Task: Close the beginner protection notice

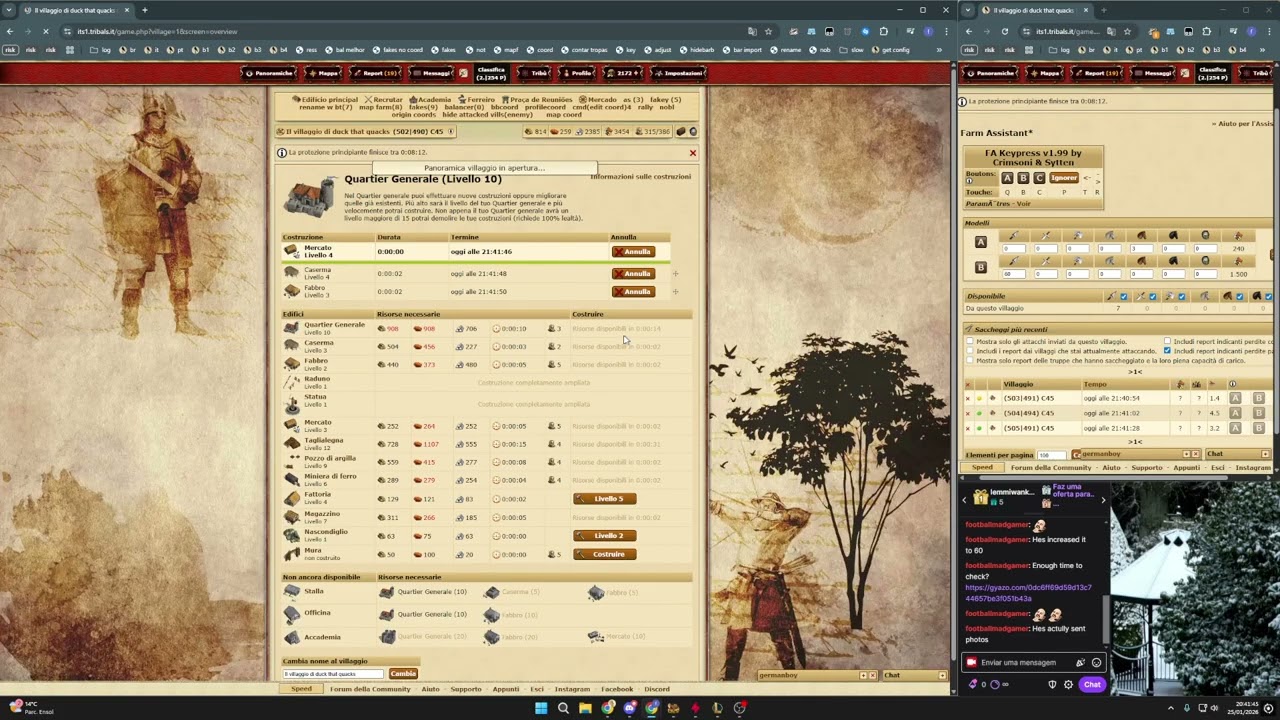Action: point(693,153)
